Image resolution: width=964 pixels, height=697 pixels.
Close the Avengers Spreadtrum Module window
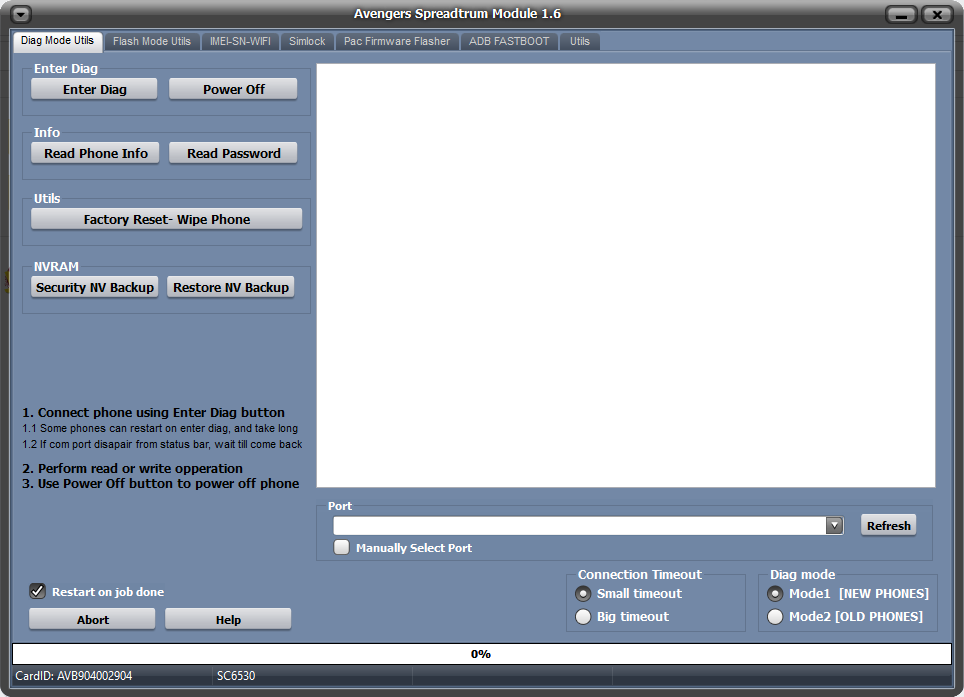pyautogui.click(x=938, y=14)
